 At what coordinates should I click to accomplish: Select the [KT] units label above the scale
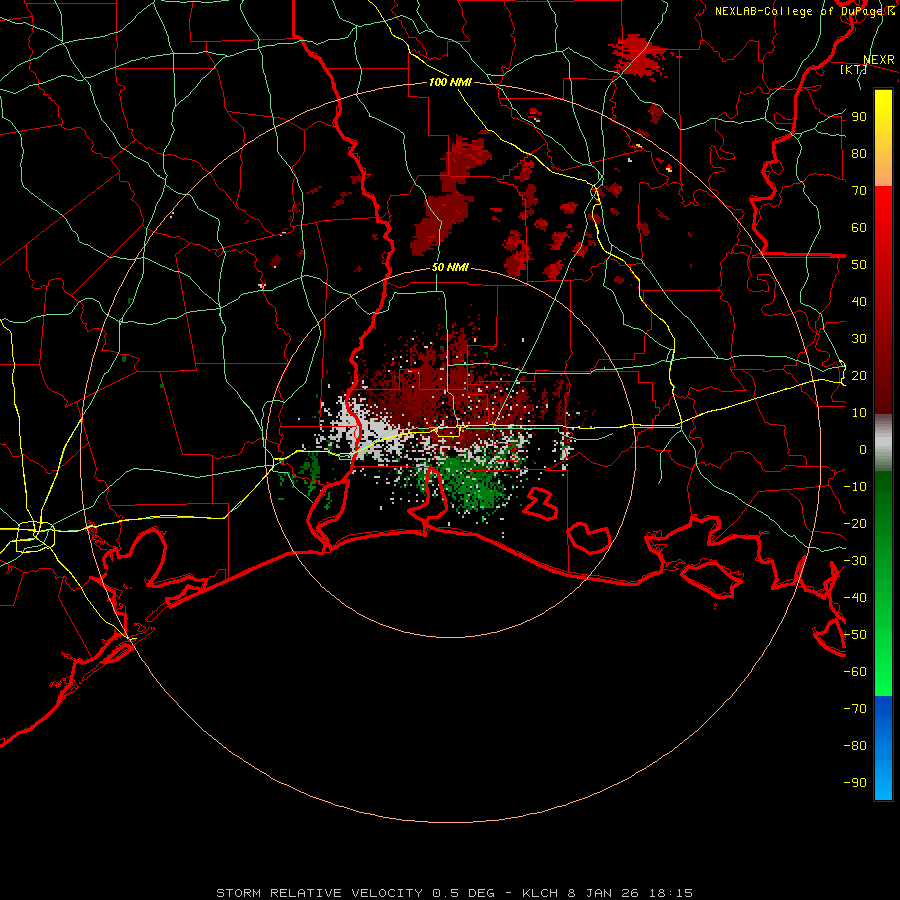[854, 69]
